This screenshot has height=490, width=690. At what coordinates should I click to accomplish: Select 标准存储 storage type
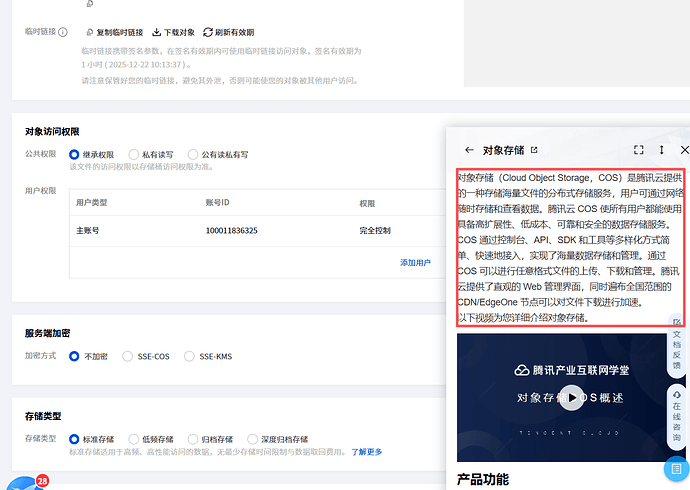[74, 439]
